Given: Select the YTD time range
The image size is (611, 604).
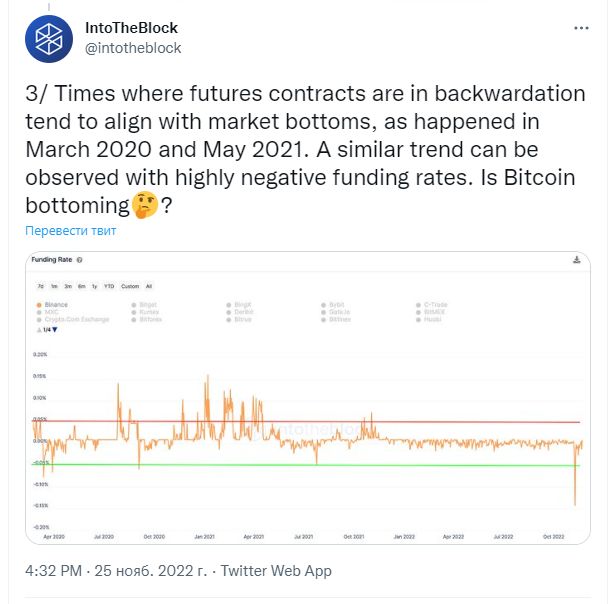Looking at the screenshot, I should tap(109, 285).
